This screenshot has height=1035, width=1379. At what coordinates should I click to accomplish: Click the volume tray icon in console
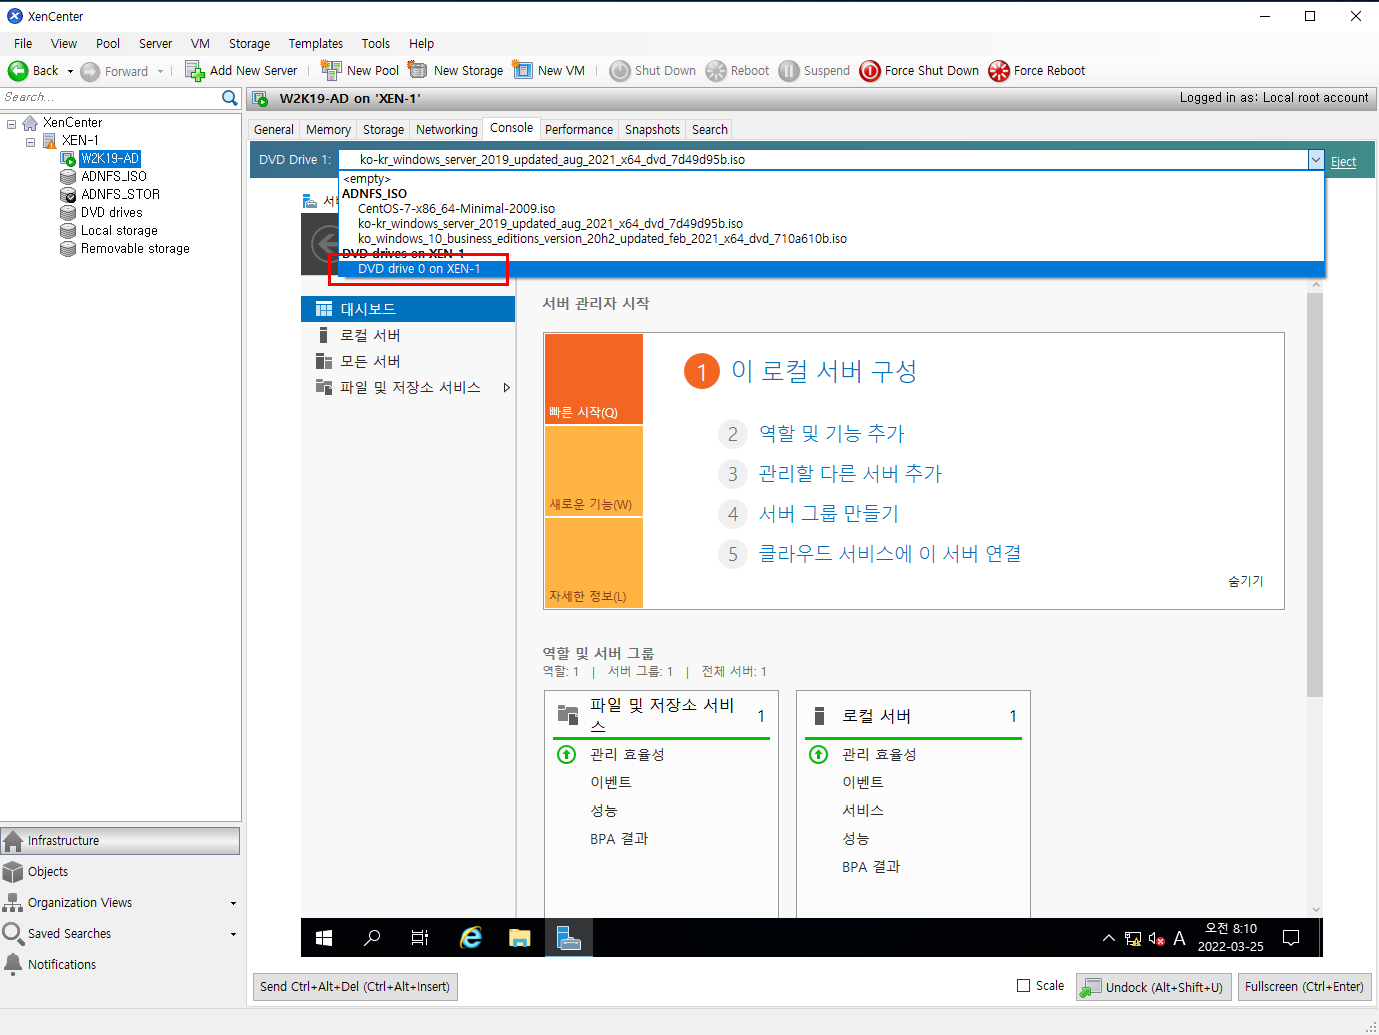click(1156, 938)
